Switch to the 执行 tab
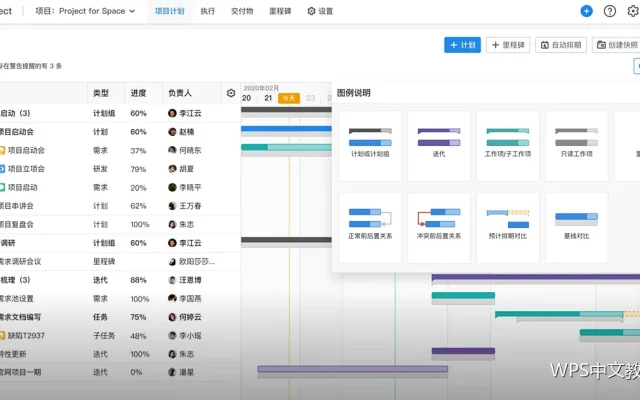 (207, 11)
